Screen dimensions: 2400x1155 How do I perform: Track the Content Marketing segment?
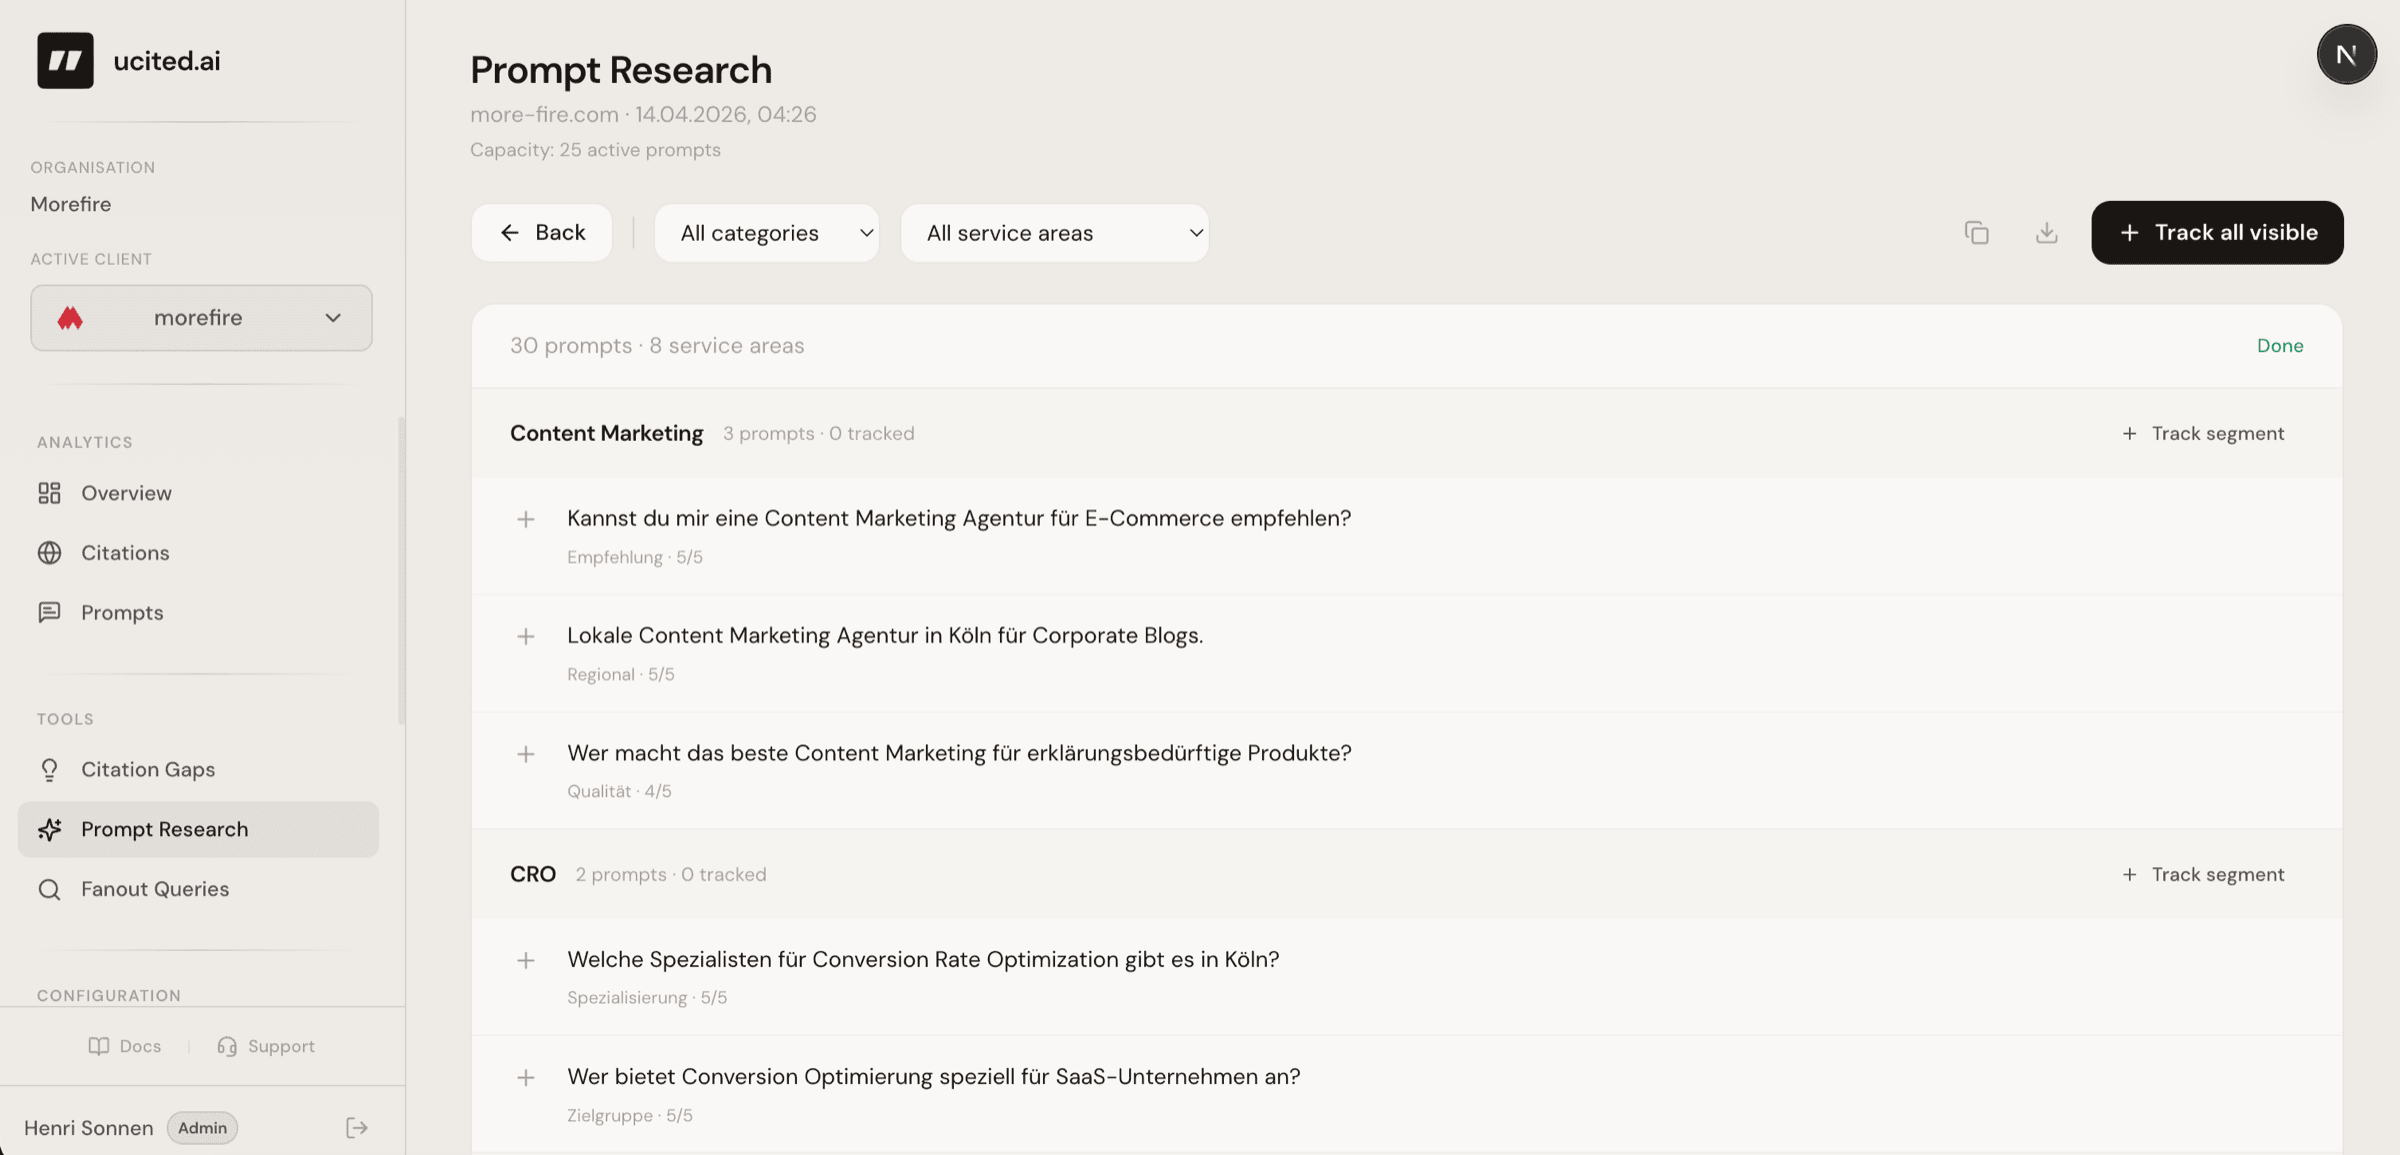(x=2203, y=433)
